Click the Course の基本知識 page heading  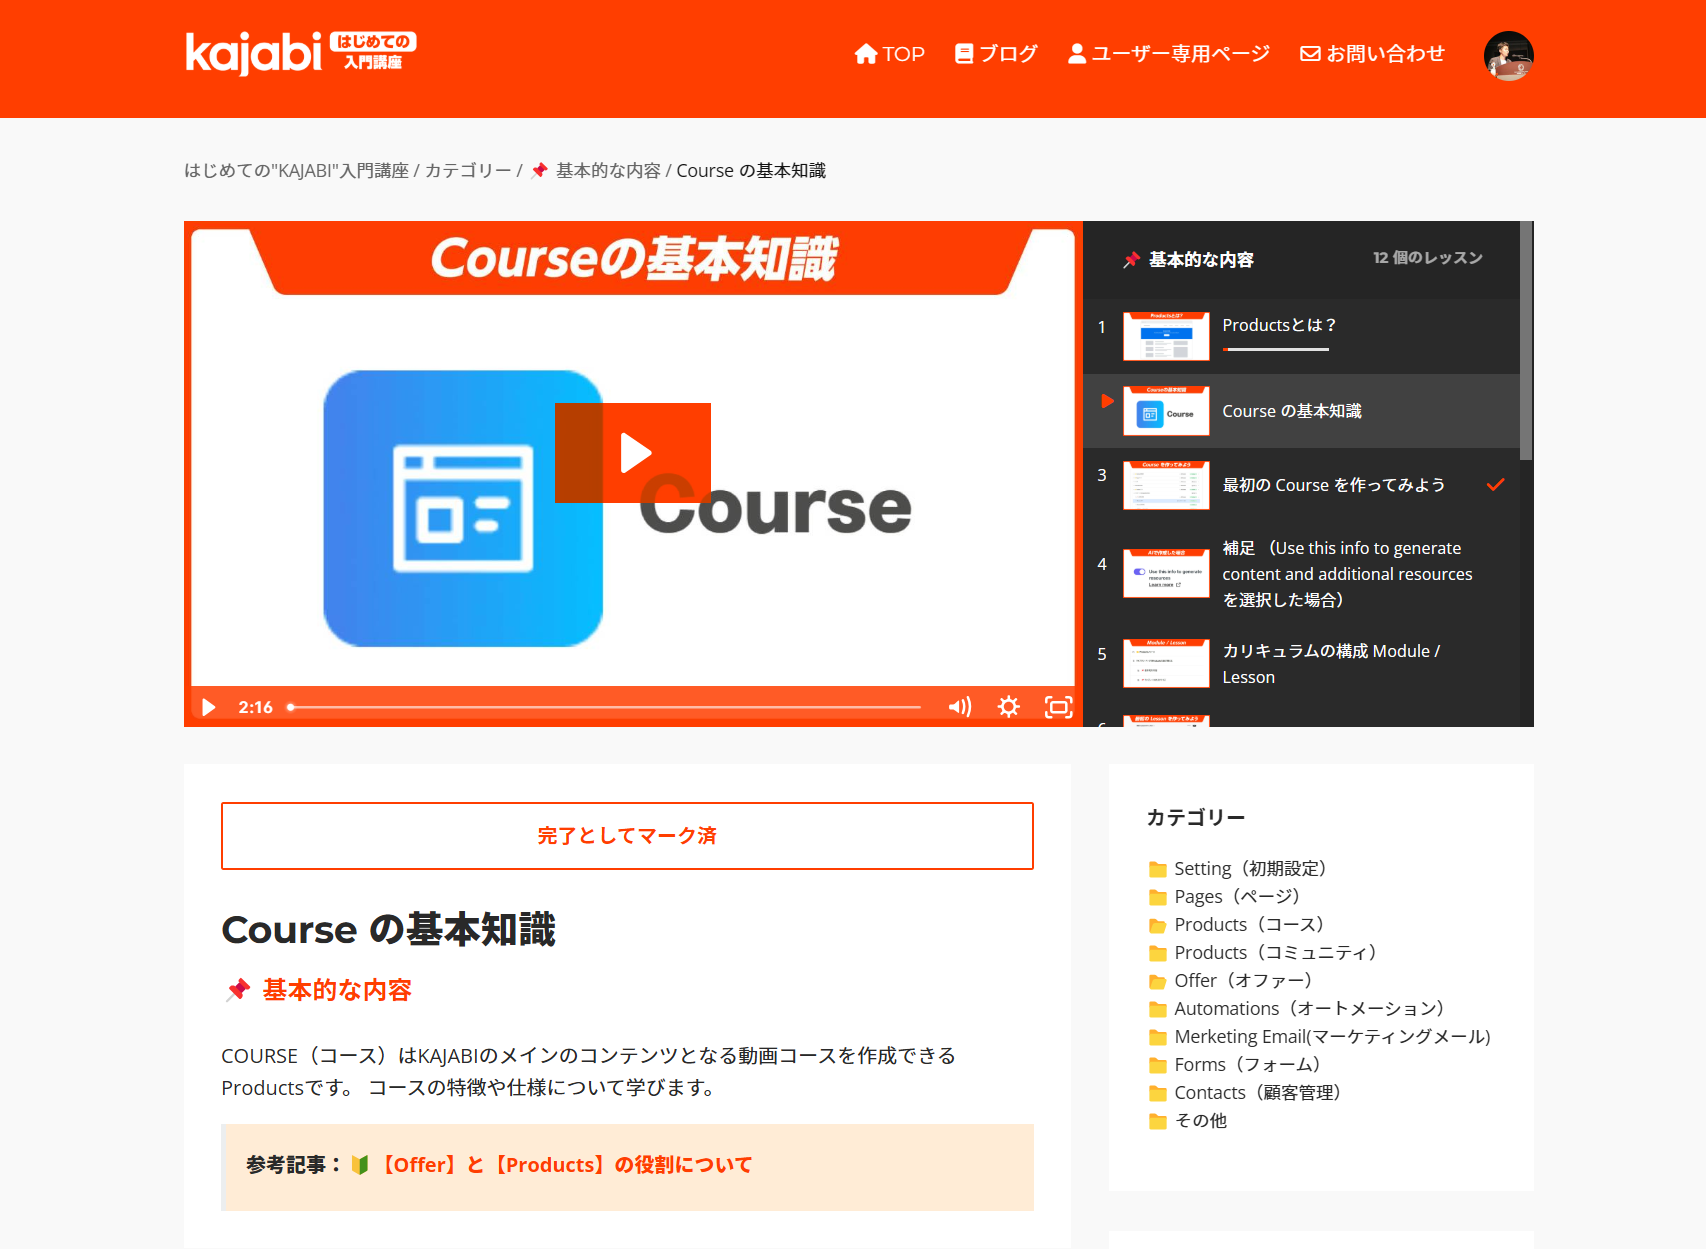coord(388,929)
